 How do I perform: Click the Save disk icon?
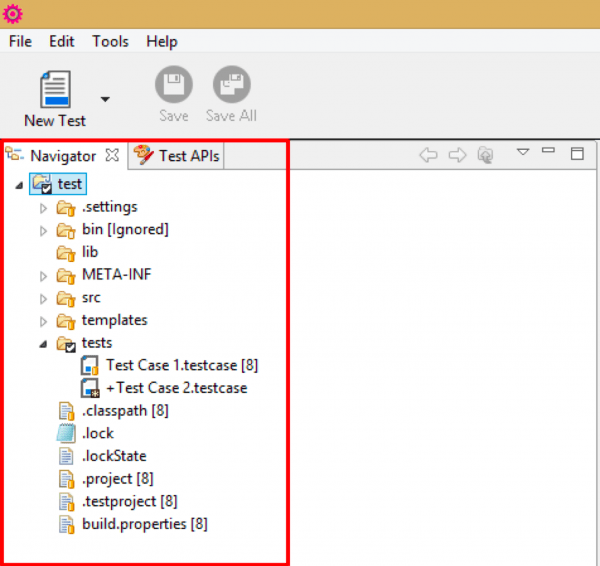[x=174, y=84]
